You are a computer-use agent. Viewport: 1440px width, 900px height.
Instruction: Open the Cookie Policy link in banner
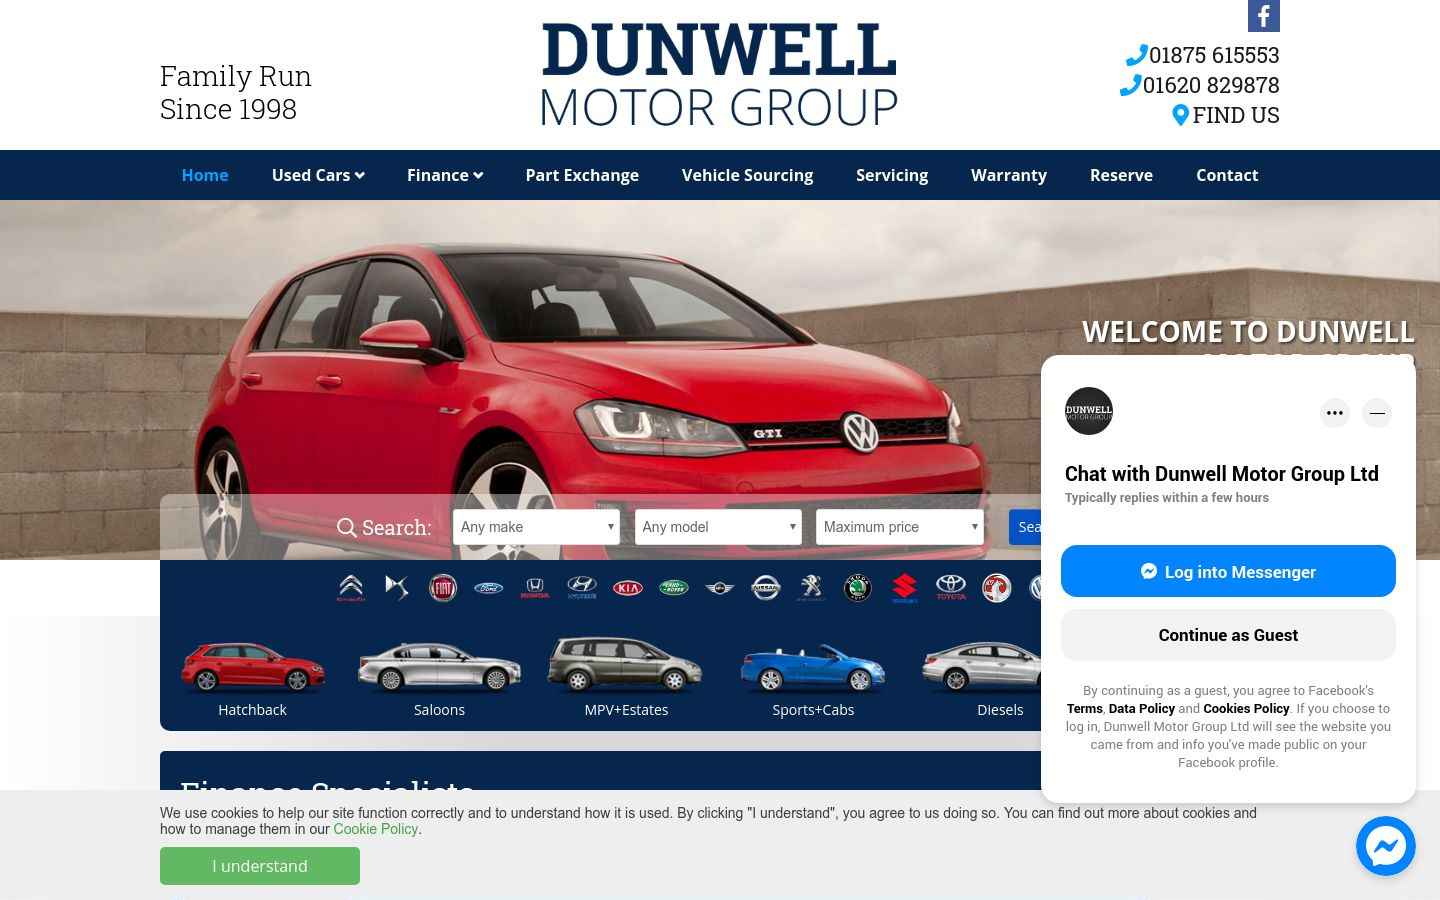pos(375,829)
